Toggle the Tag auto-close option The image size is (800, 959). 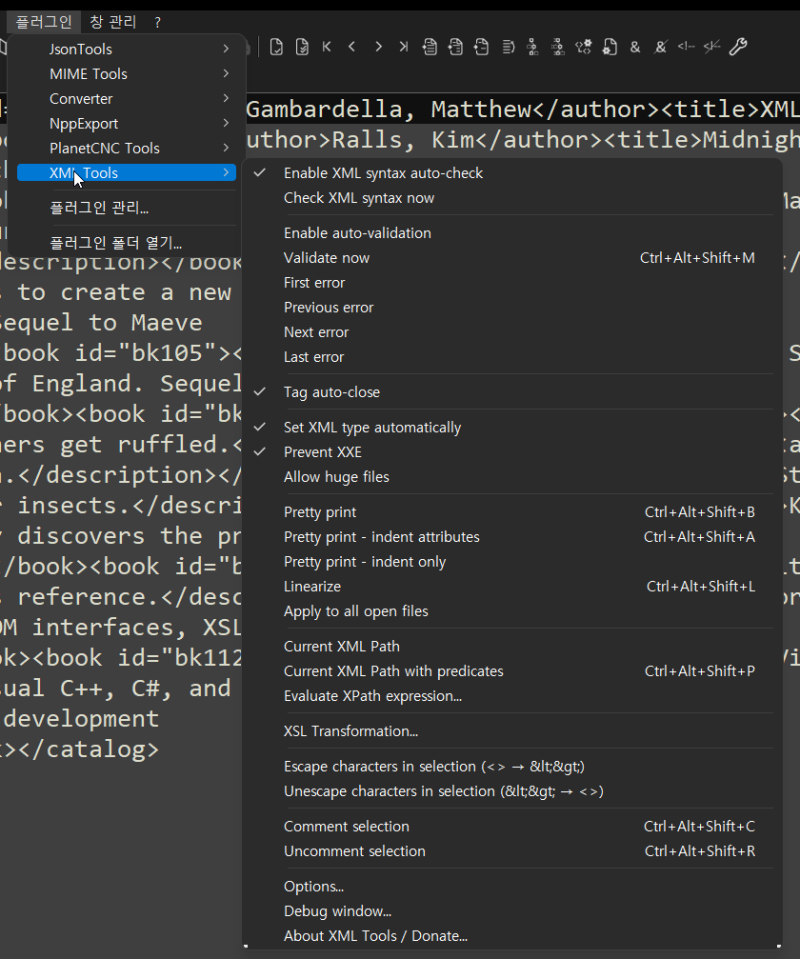coord(331,392)
